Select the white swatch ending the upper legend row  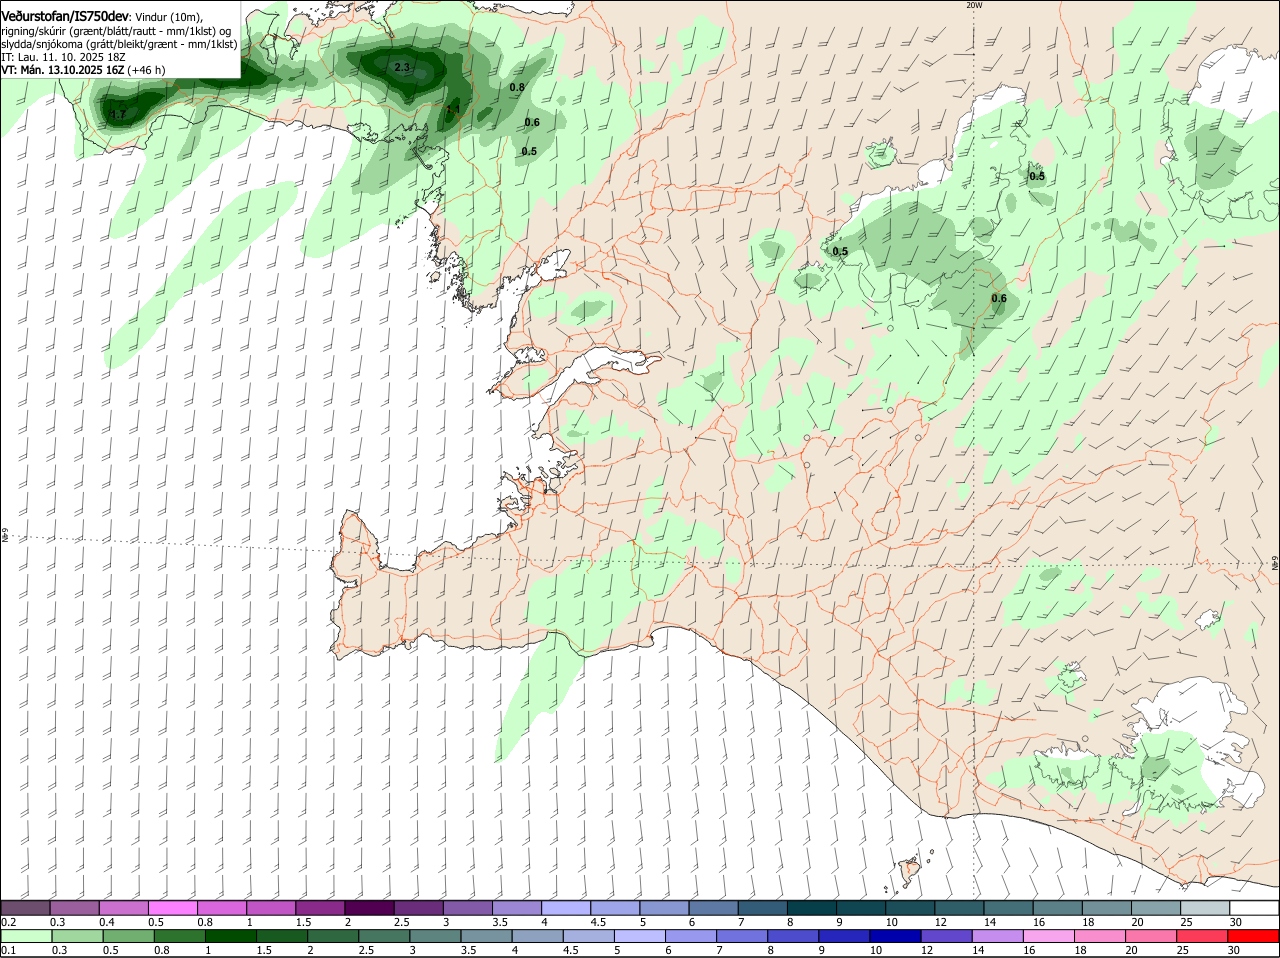[x=1254, y=908]
